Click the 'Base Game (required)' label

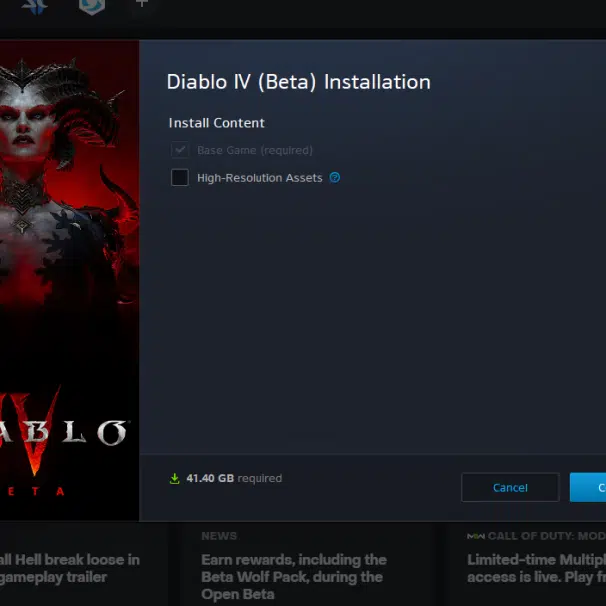(x=255, y=150)
